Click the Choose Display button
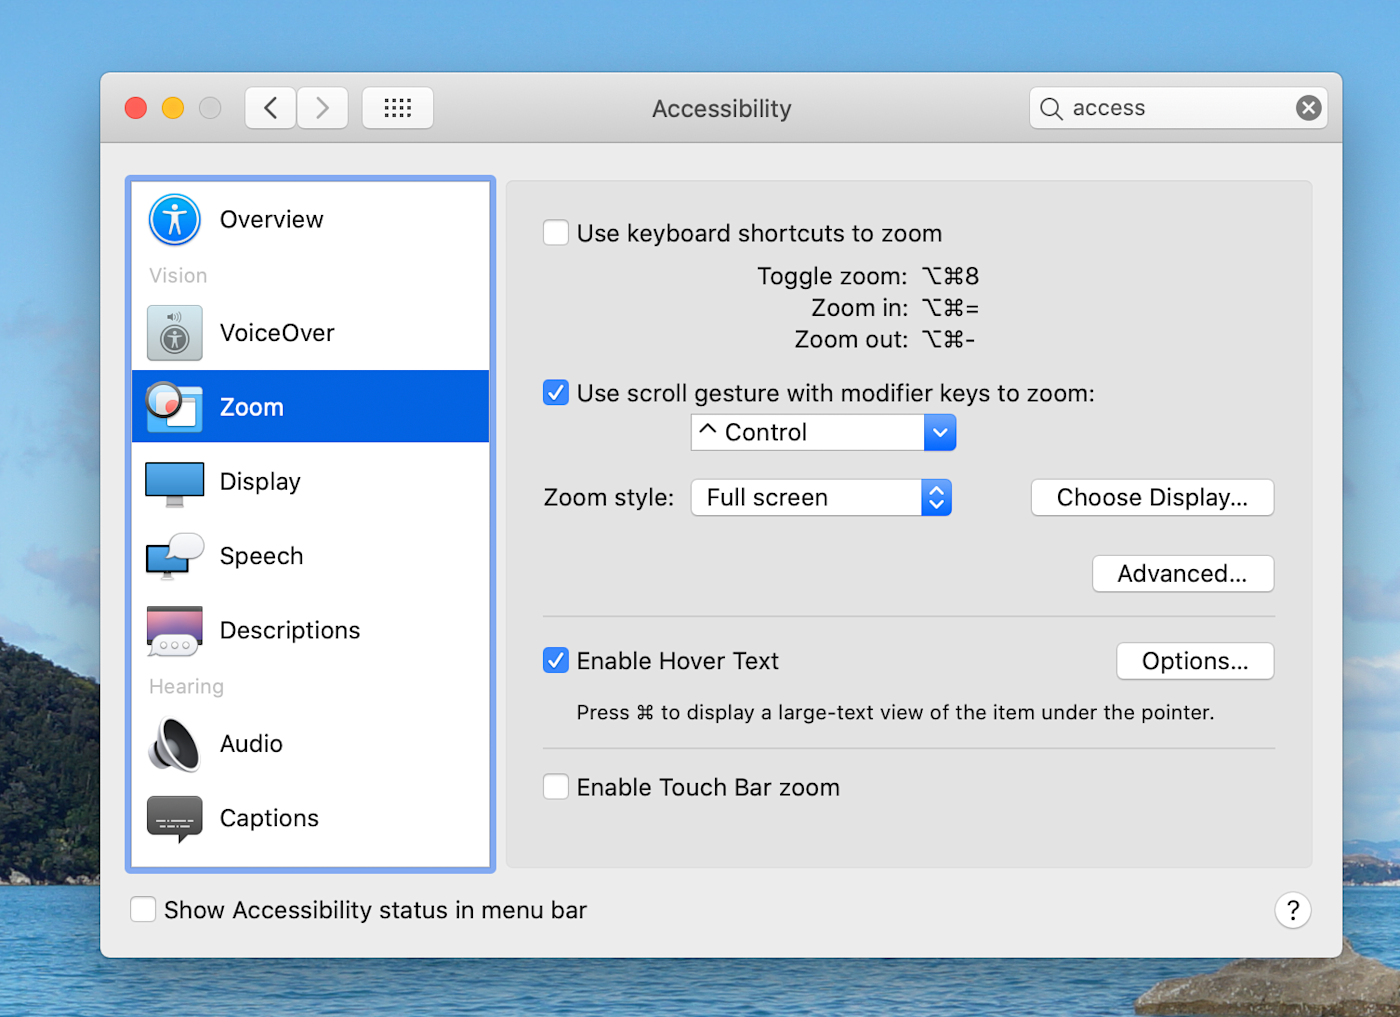The image size is (1400, 1017). coord(1152,498)
